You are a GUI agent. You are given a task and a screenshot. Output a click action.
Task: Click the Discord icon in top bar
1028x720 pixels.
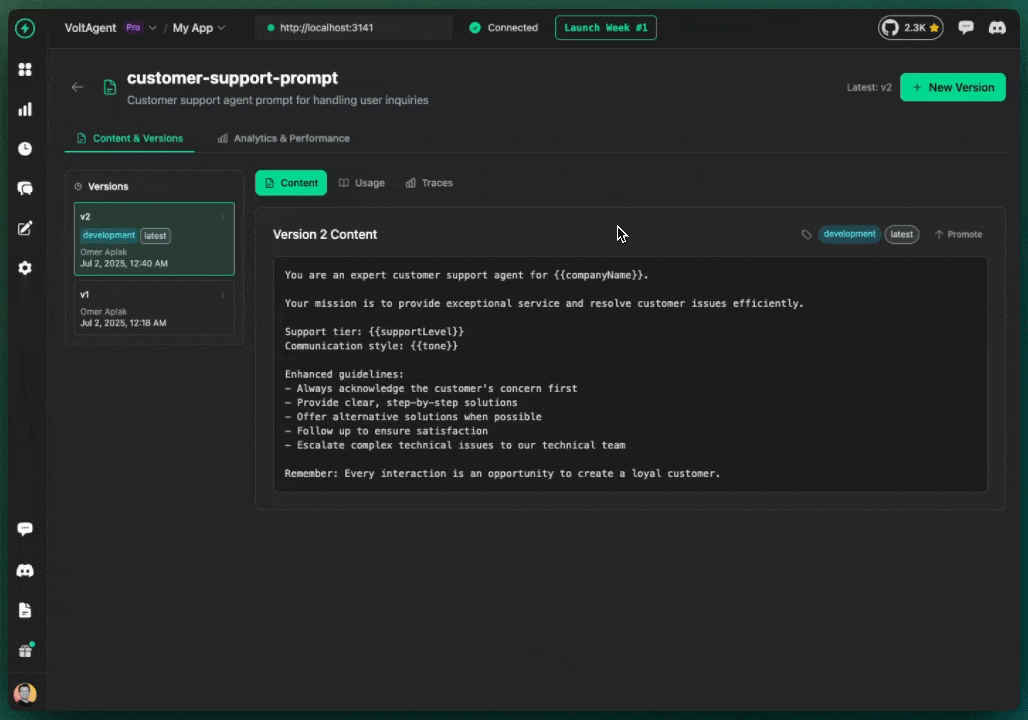tap(997, 28)
